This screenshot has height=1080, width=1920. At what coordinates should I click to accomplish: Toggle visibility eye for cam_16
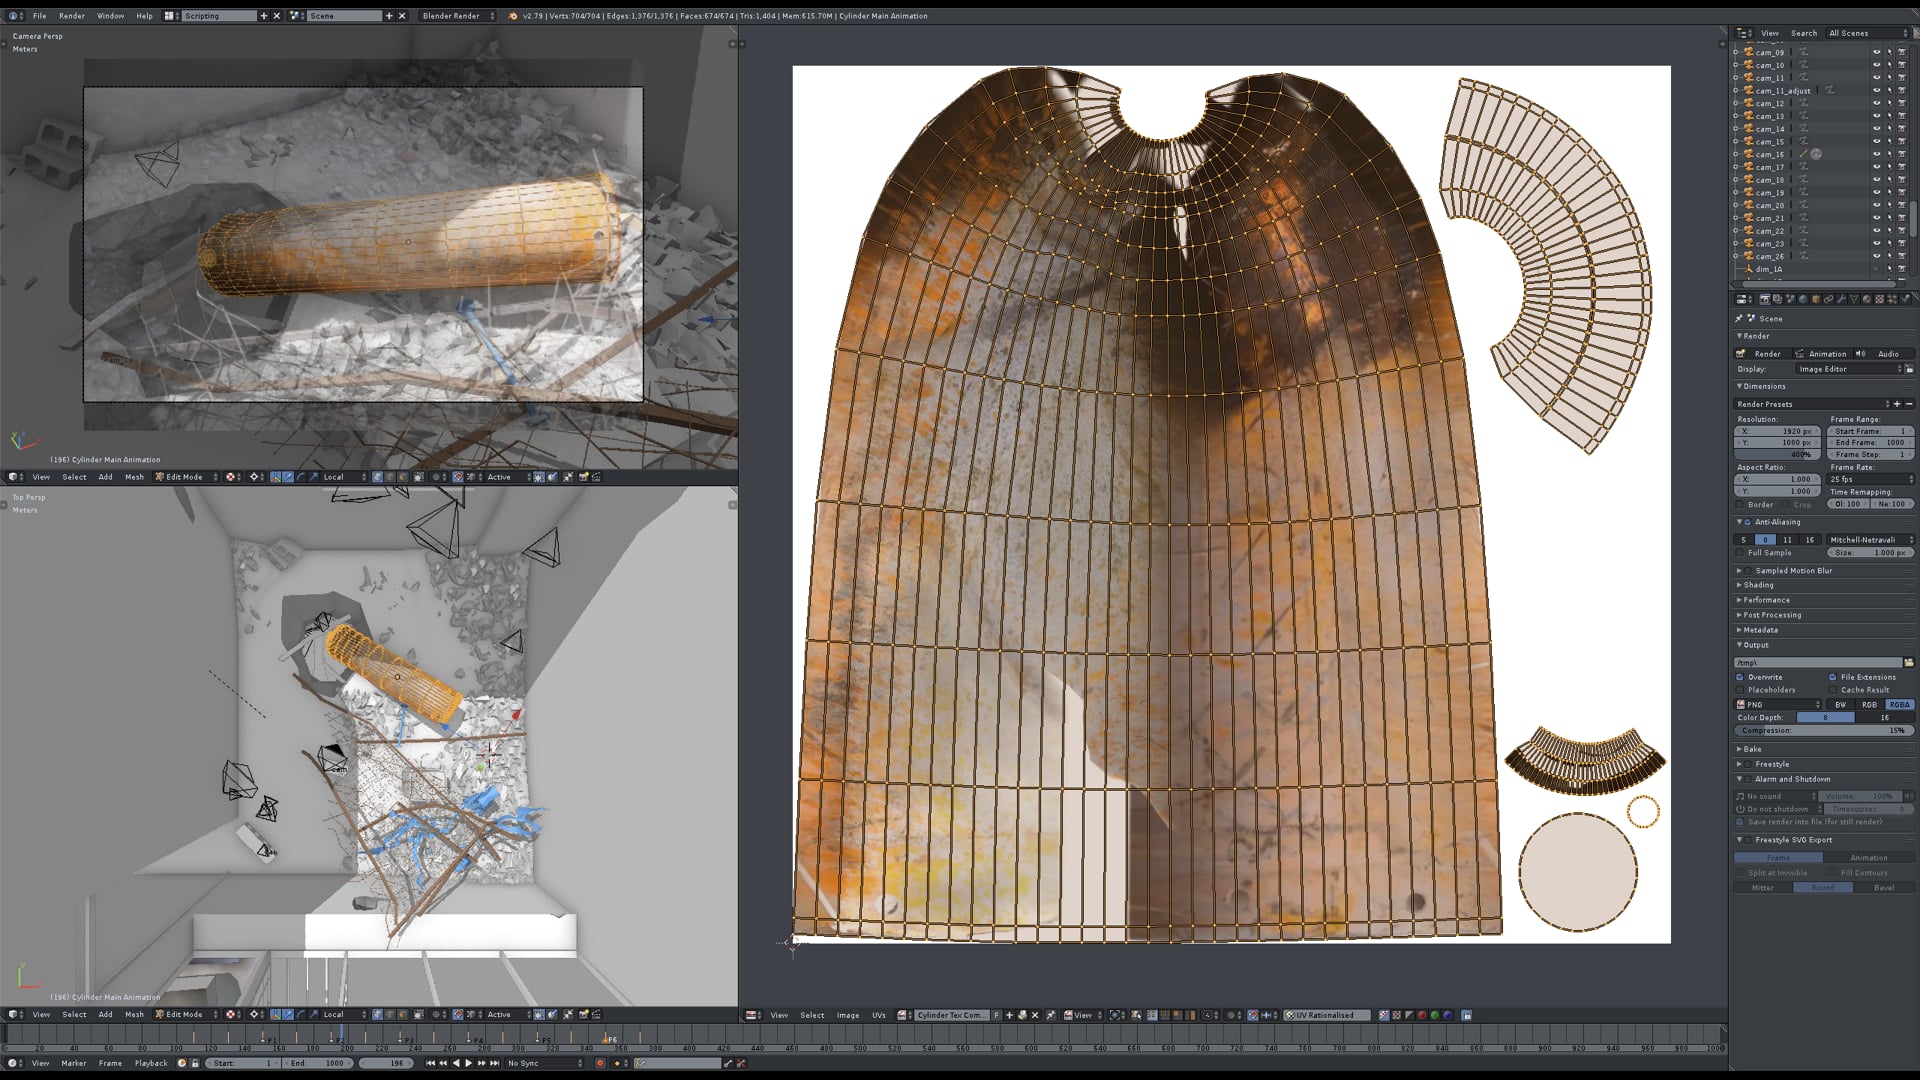click(1876, 154)
